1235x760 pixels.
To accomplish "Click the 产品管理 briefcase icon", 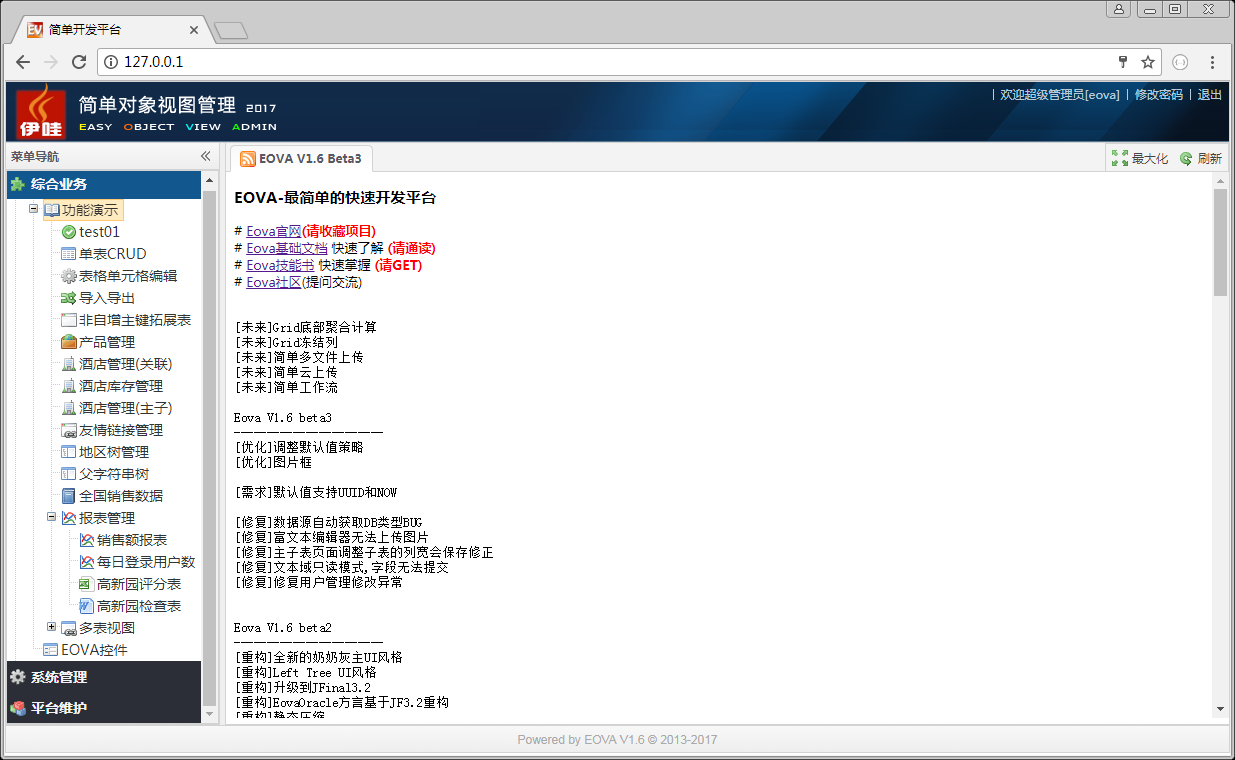I will [x=69, y=342].
